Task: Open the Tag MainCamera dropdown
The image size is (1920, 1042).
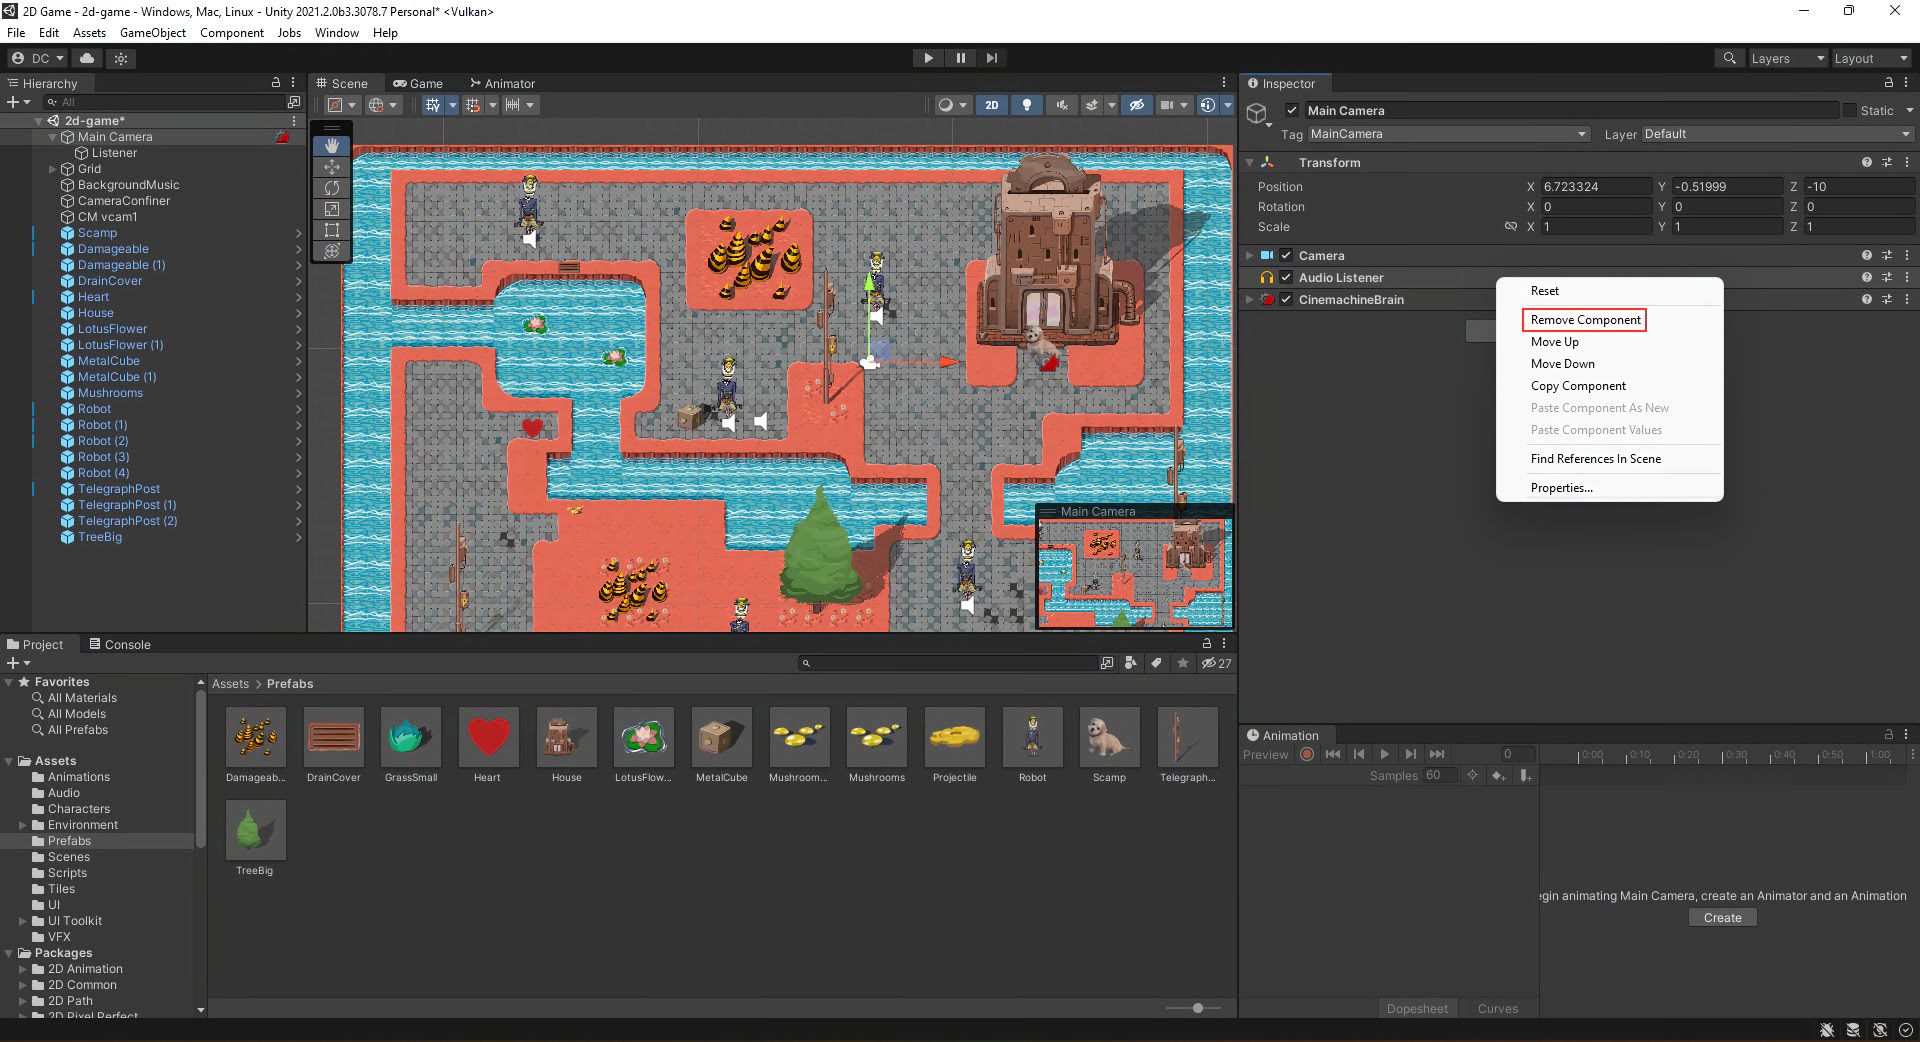Action: coord(1448,134)
